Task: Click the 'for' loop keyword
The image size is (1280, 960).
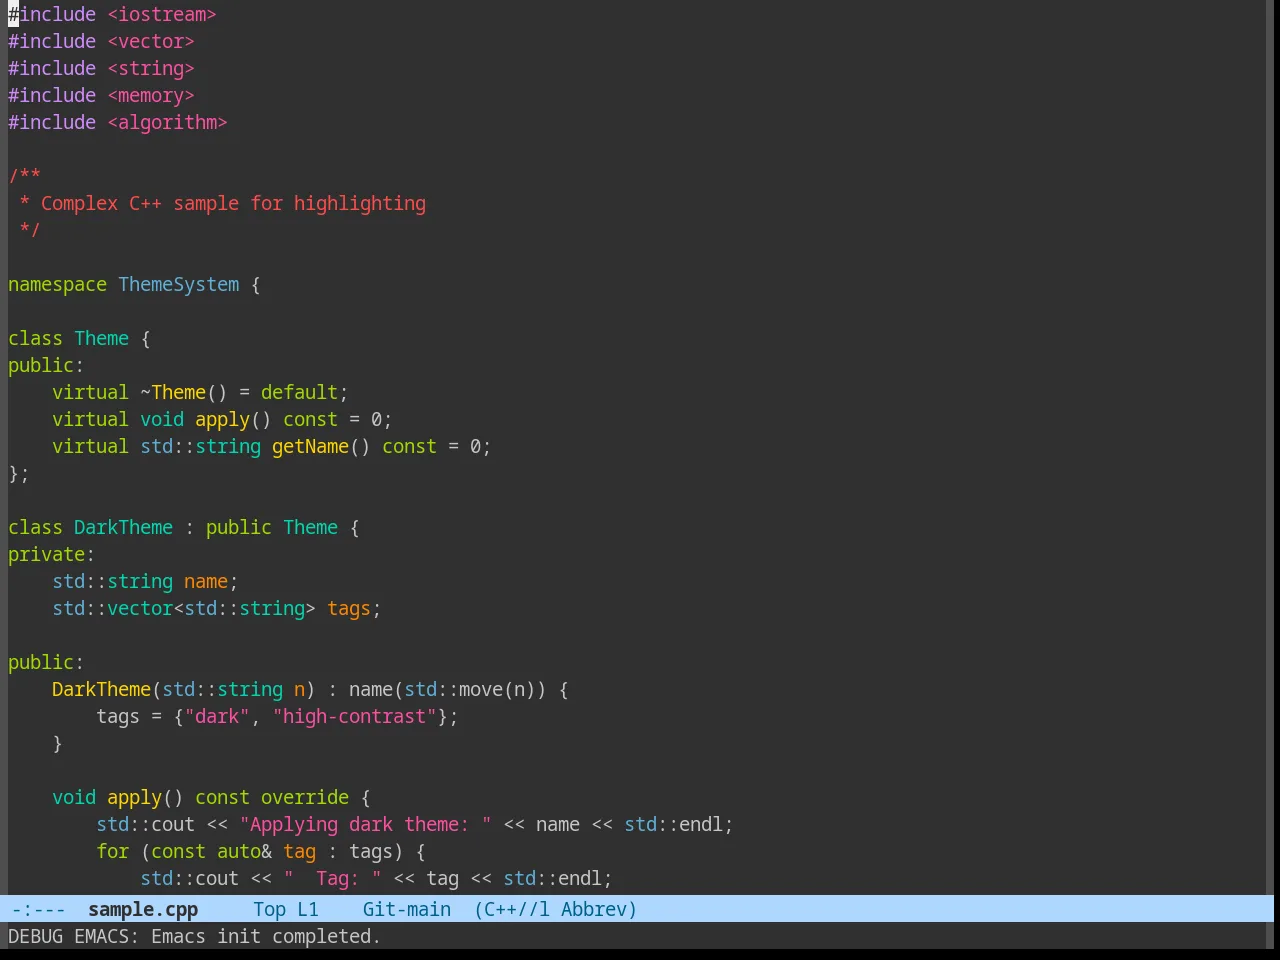Action: pyautogui.click(x=113, y=851)
